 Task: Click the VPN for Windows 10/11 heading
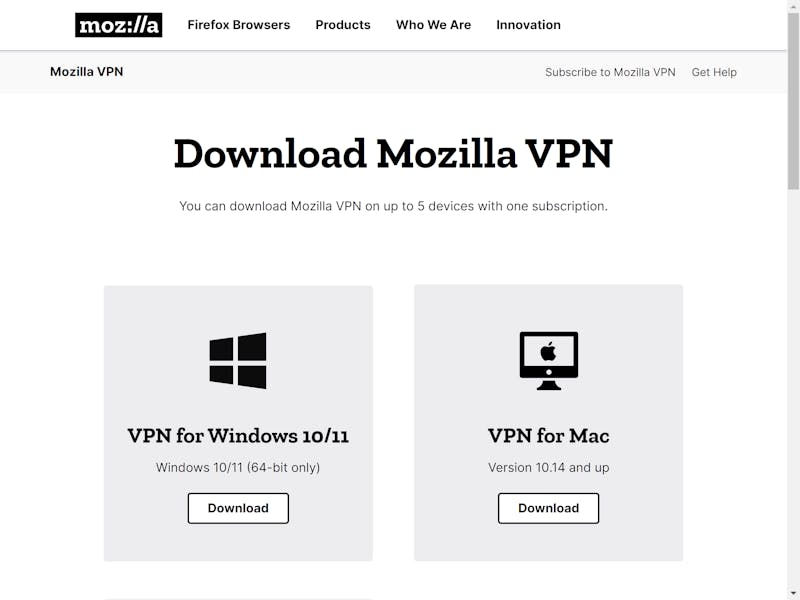pos(238,436)
